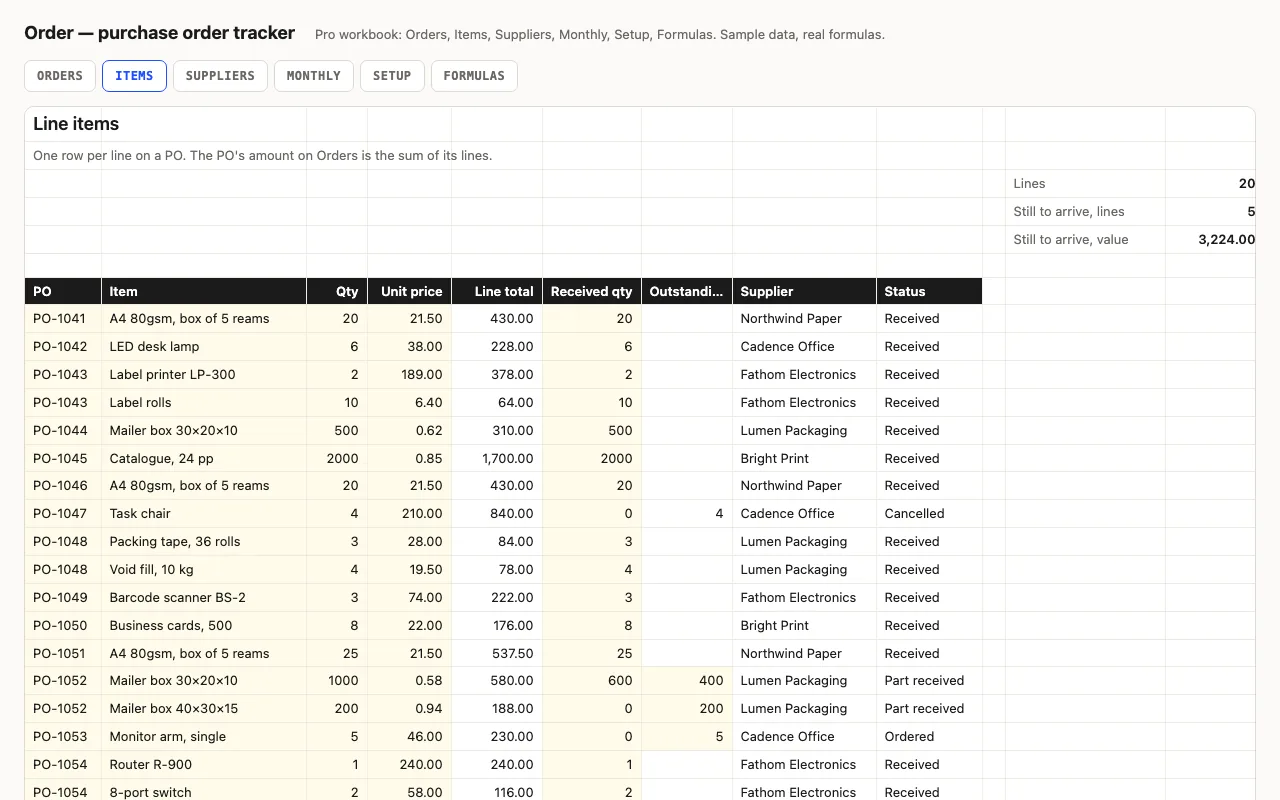Select the Label printer LP-300 cell
This screenshot has width=1280, height=800.
[x=204, y=375]
